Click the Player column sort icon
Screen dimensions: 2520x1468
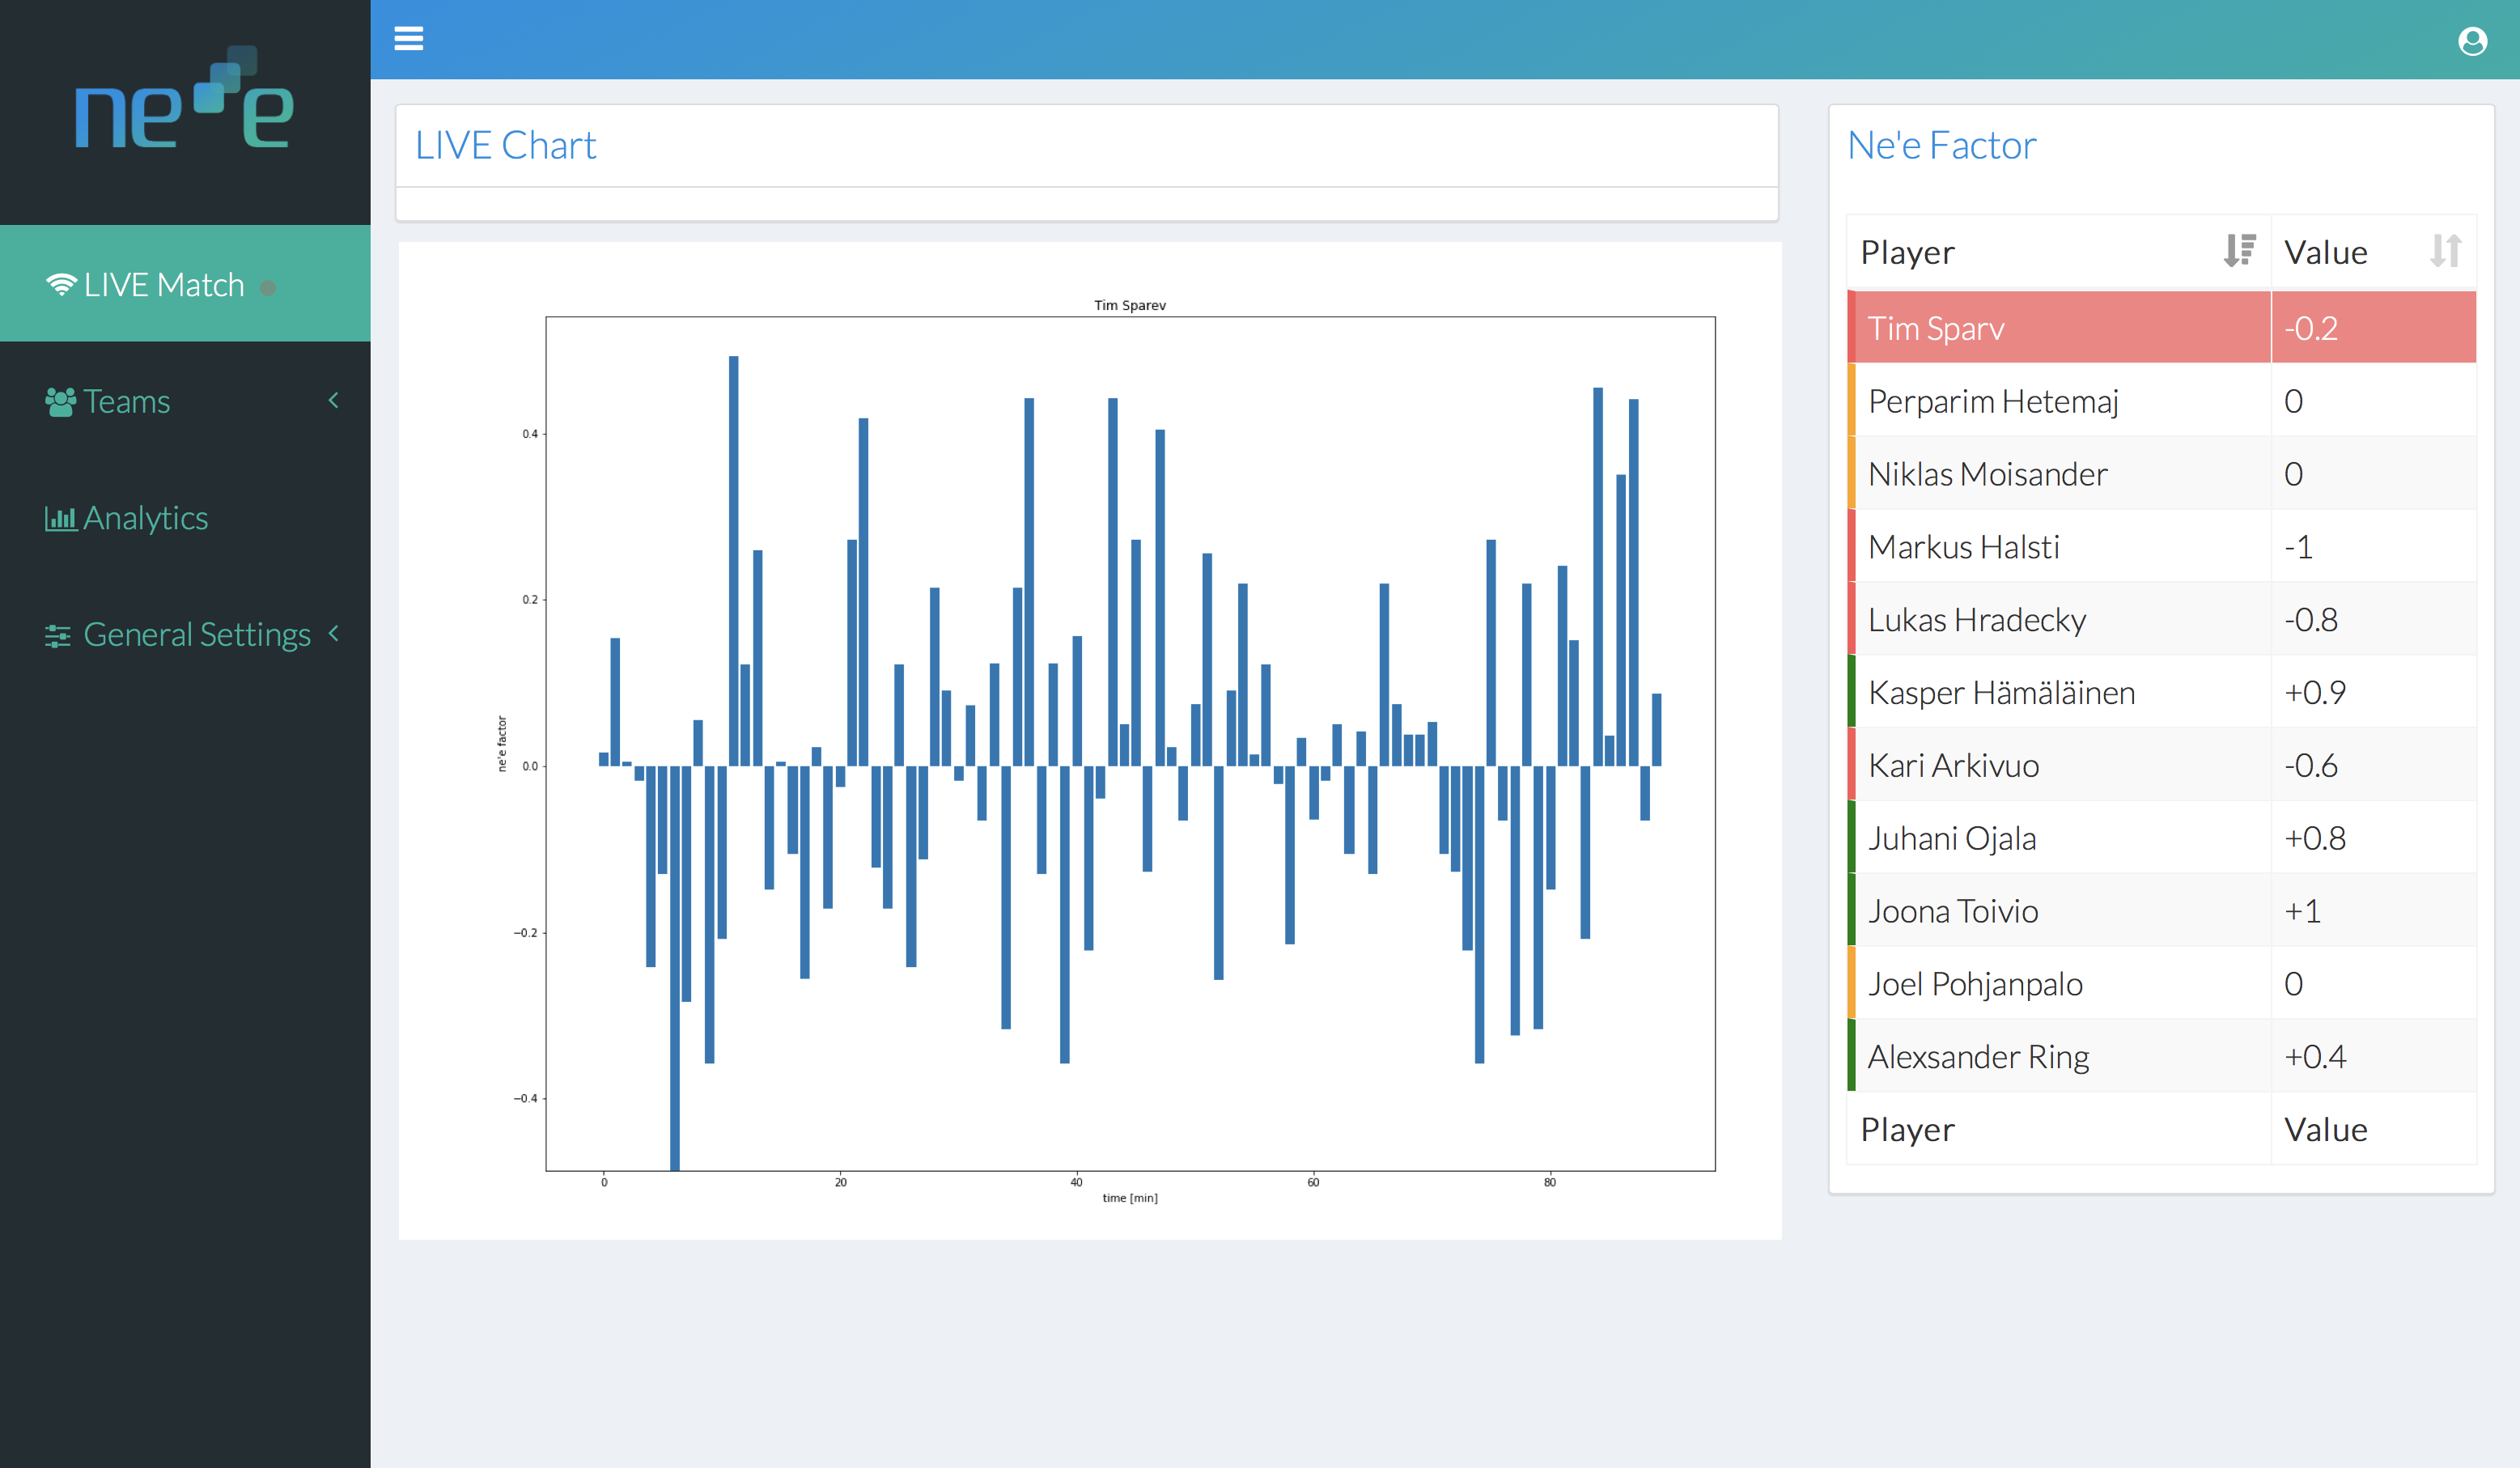tap(2239, 250)
